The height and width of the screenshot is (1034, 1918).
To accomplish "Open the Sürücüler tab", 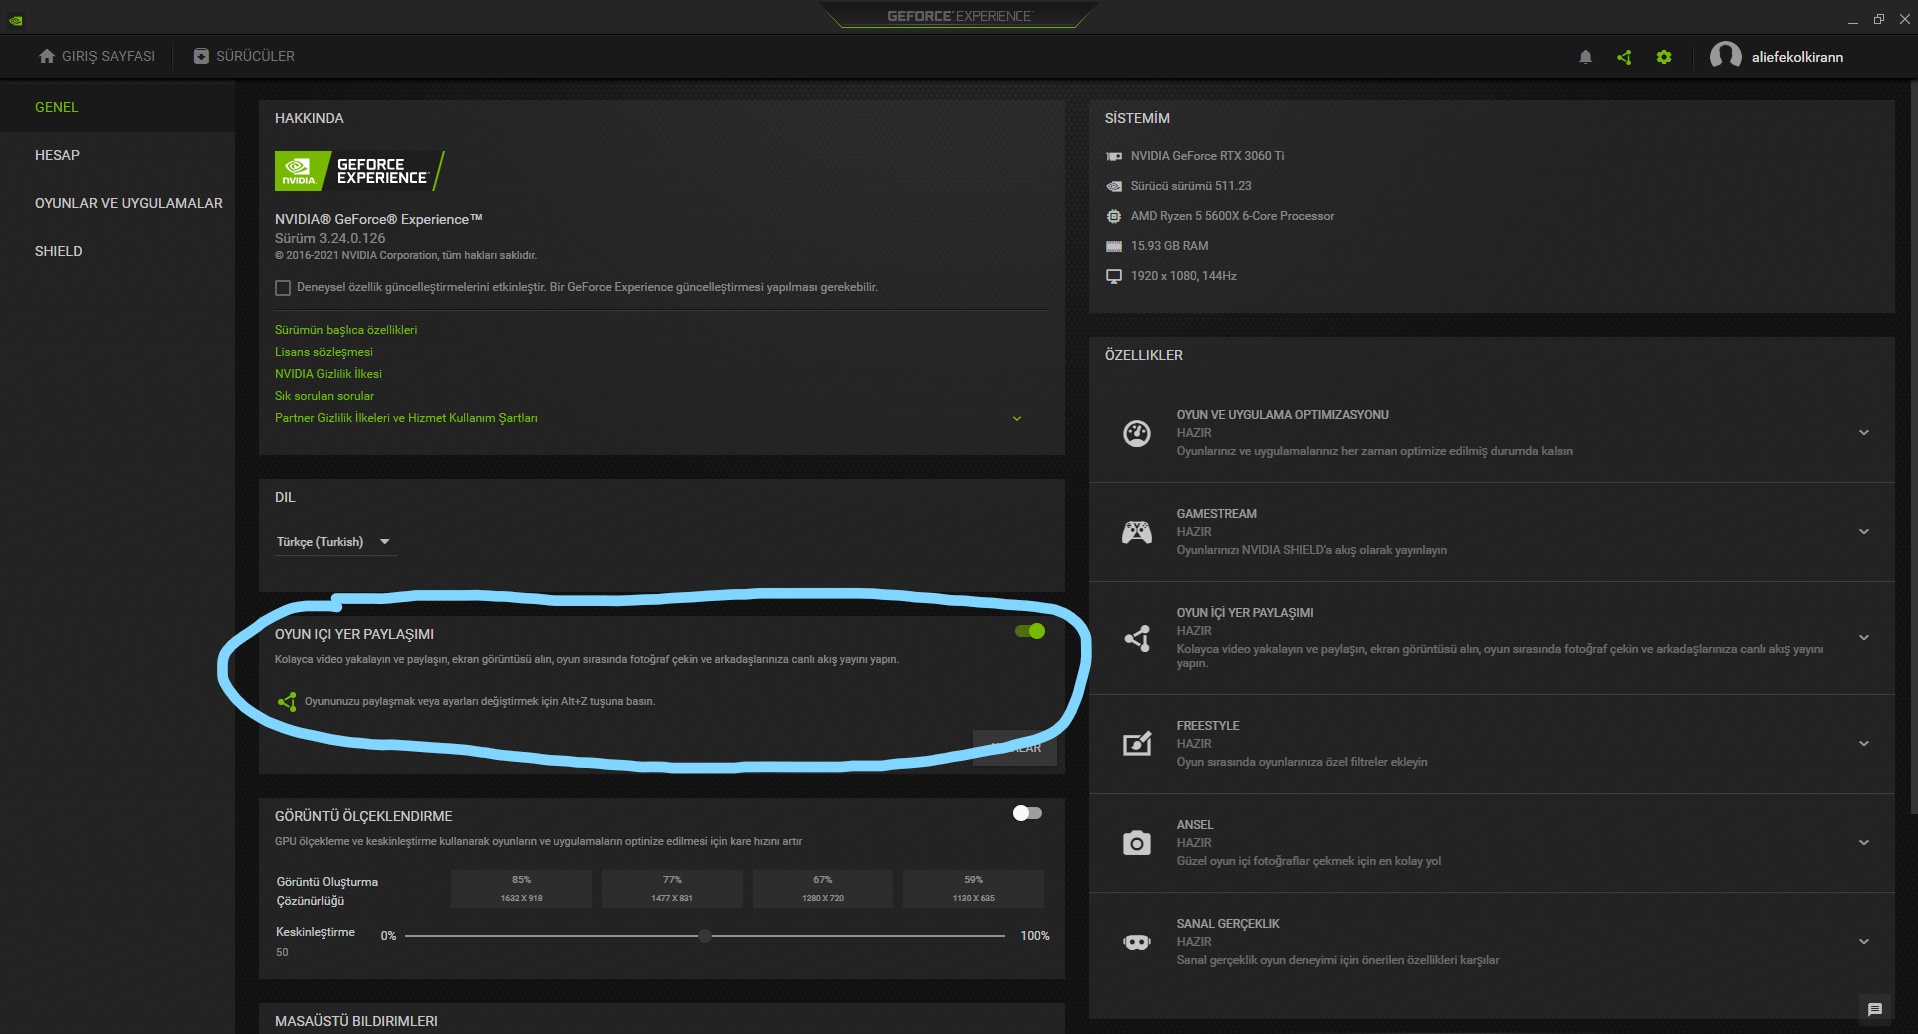I will (245, 56).
